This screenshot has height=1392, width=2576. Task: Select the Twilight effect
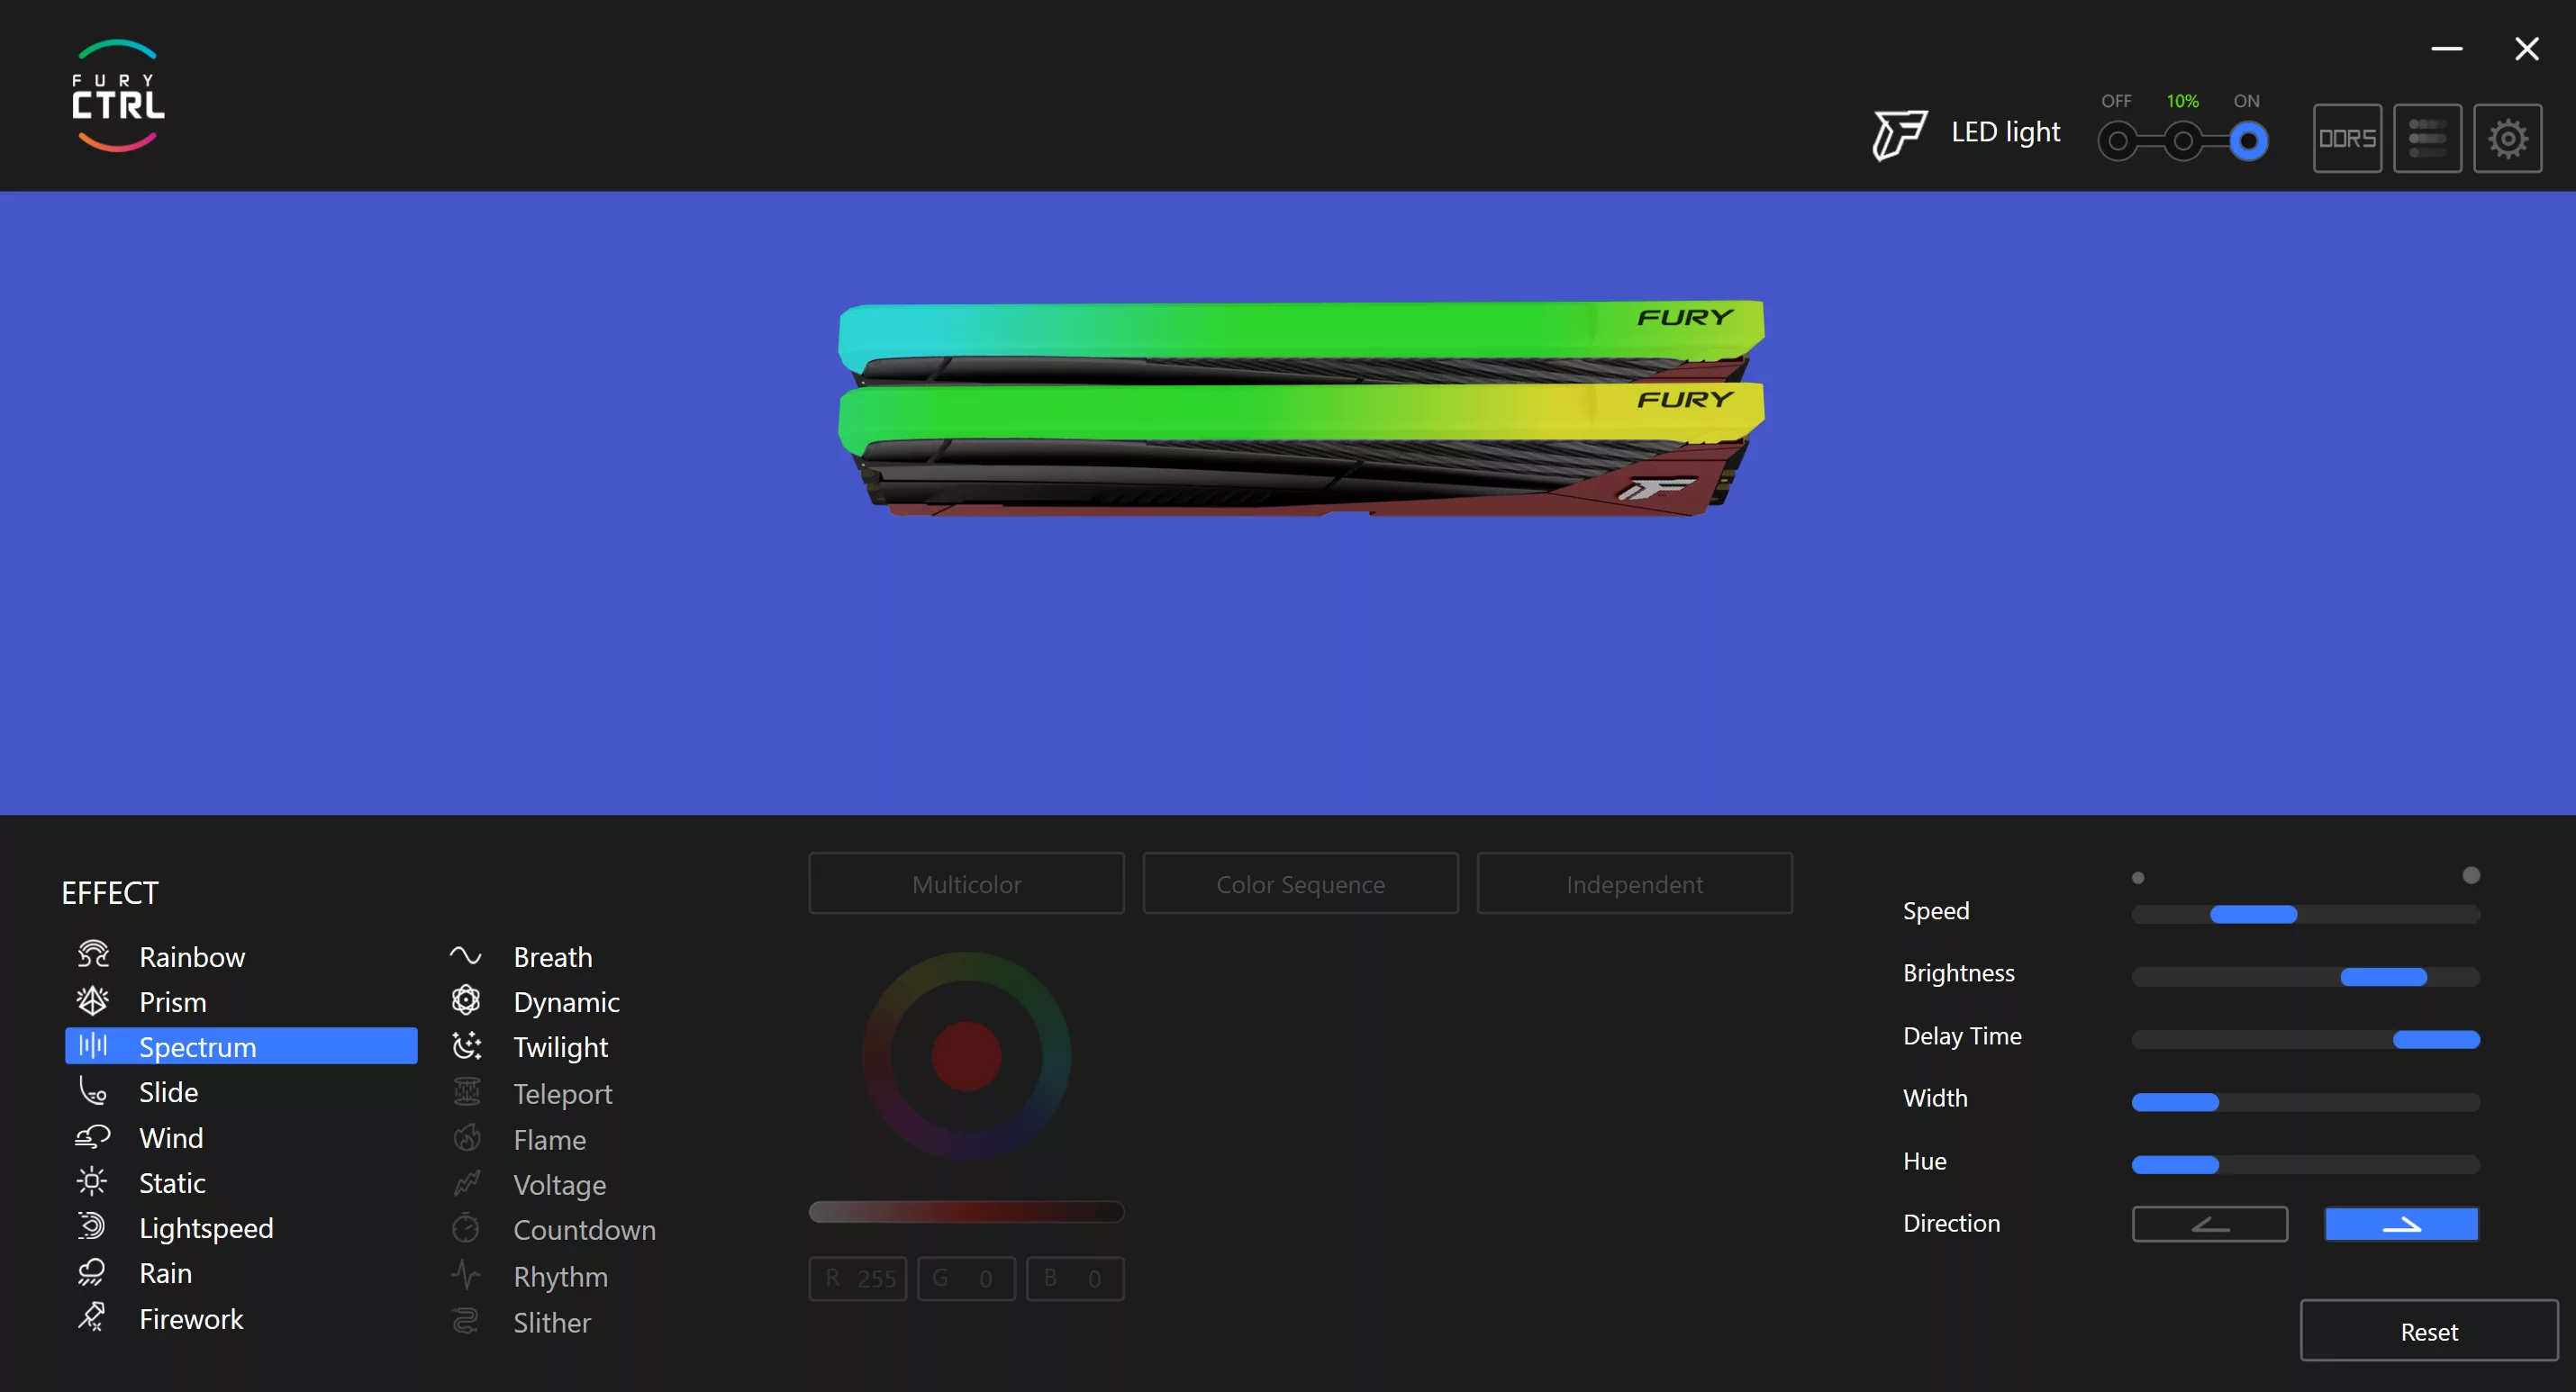(560, 1047)
